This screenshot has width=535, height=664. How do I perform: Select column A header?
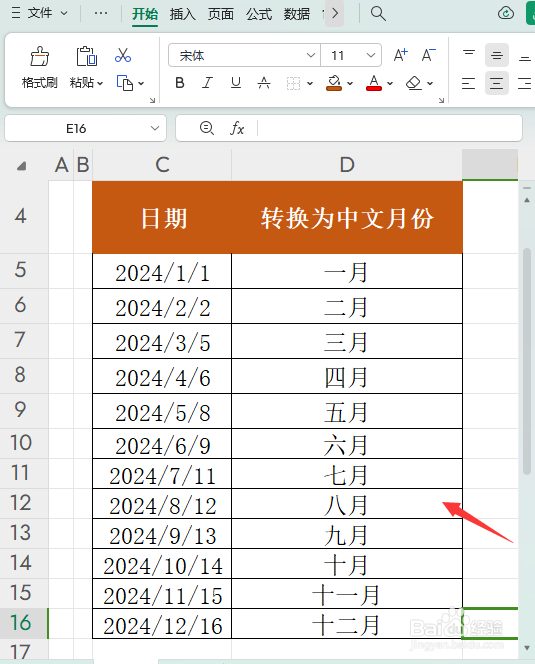61,164
